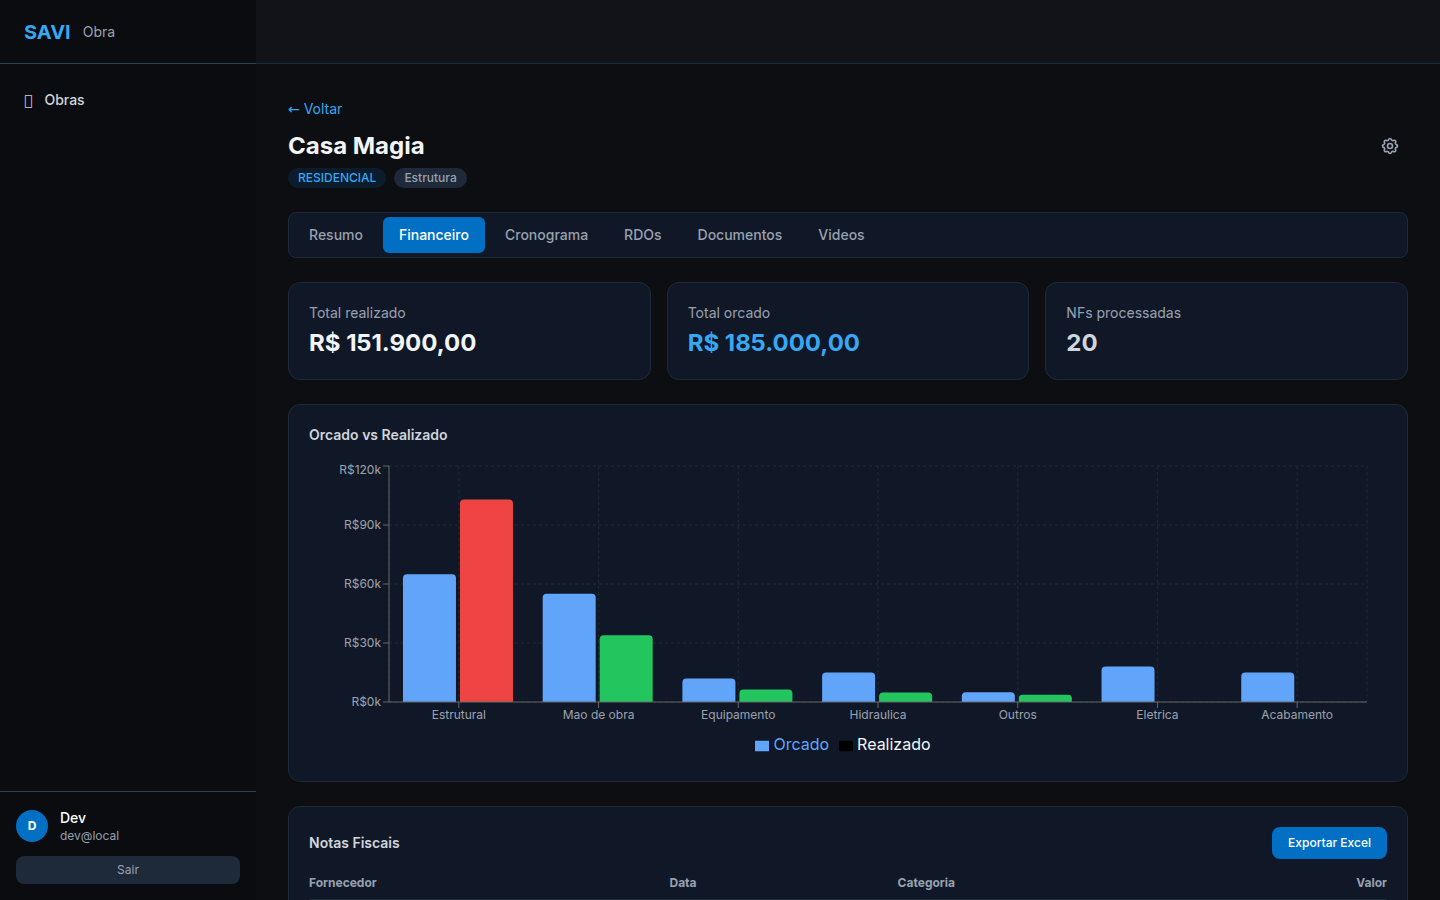Click the red Estrutural realizado bar

coord(486,600)
